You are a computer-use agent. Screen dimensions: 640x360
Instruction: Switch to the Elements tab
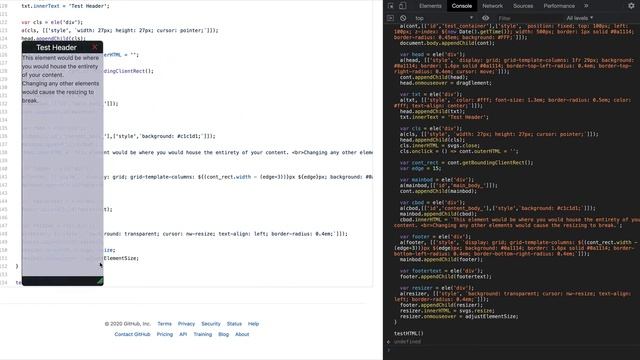coord(430,6)
